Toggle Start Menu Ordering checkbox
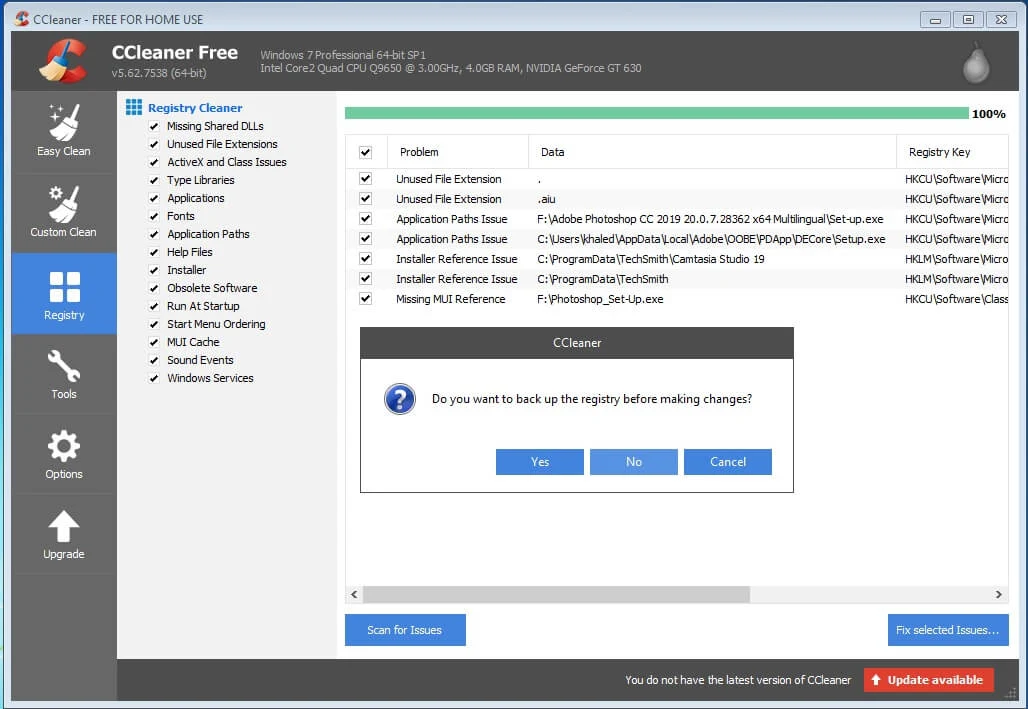This screenshot has height=709, width=1028. pos(154,324)
